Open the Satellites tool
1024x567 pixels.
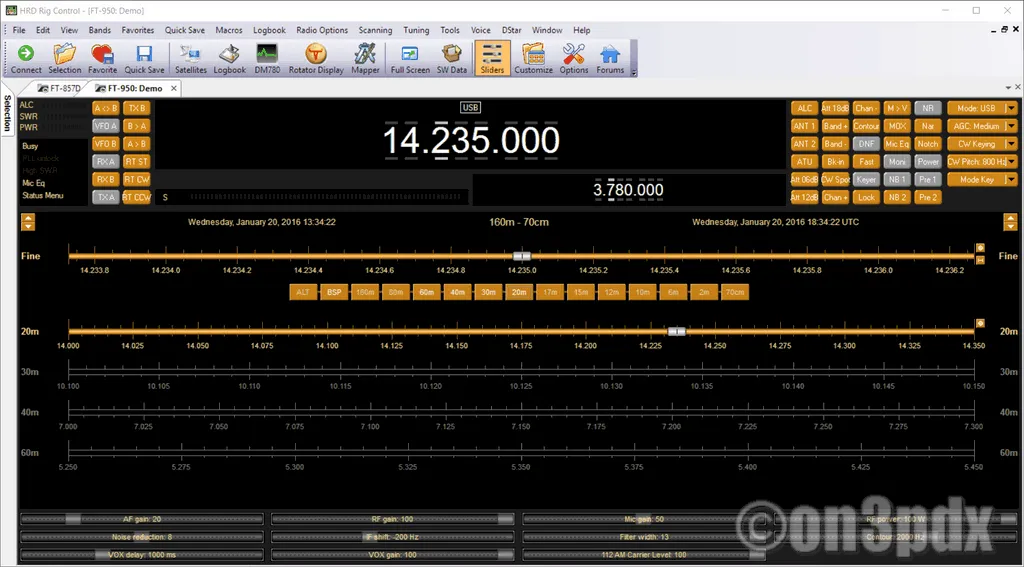[190, 59]
